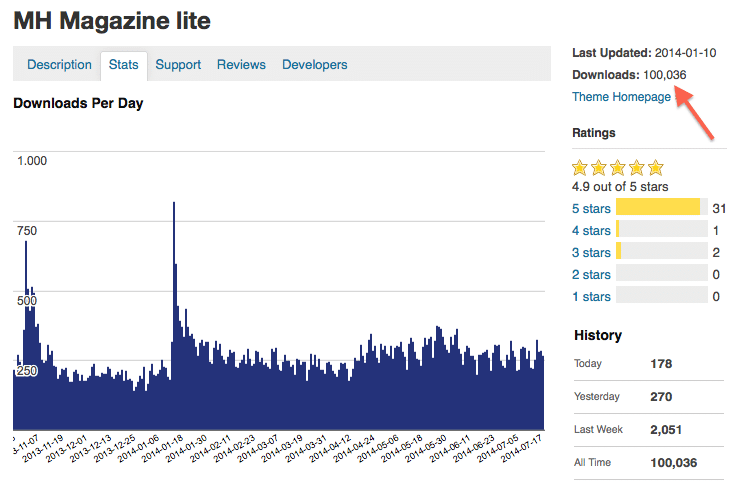Screen dimensions: 740x494
Task: Click the 'Downloads Per Day' heading
Action: tap(78, 103)
